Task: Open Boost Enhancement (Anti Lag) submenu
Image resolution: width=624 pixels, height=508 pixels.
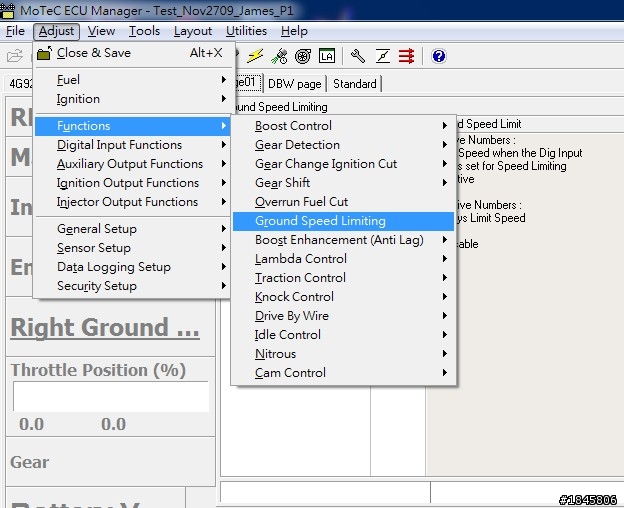Action: coord(343,240)
